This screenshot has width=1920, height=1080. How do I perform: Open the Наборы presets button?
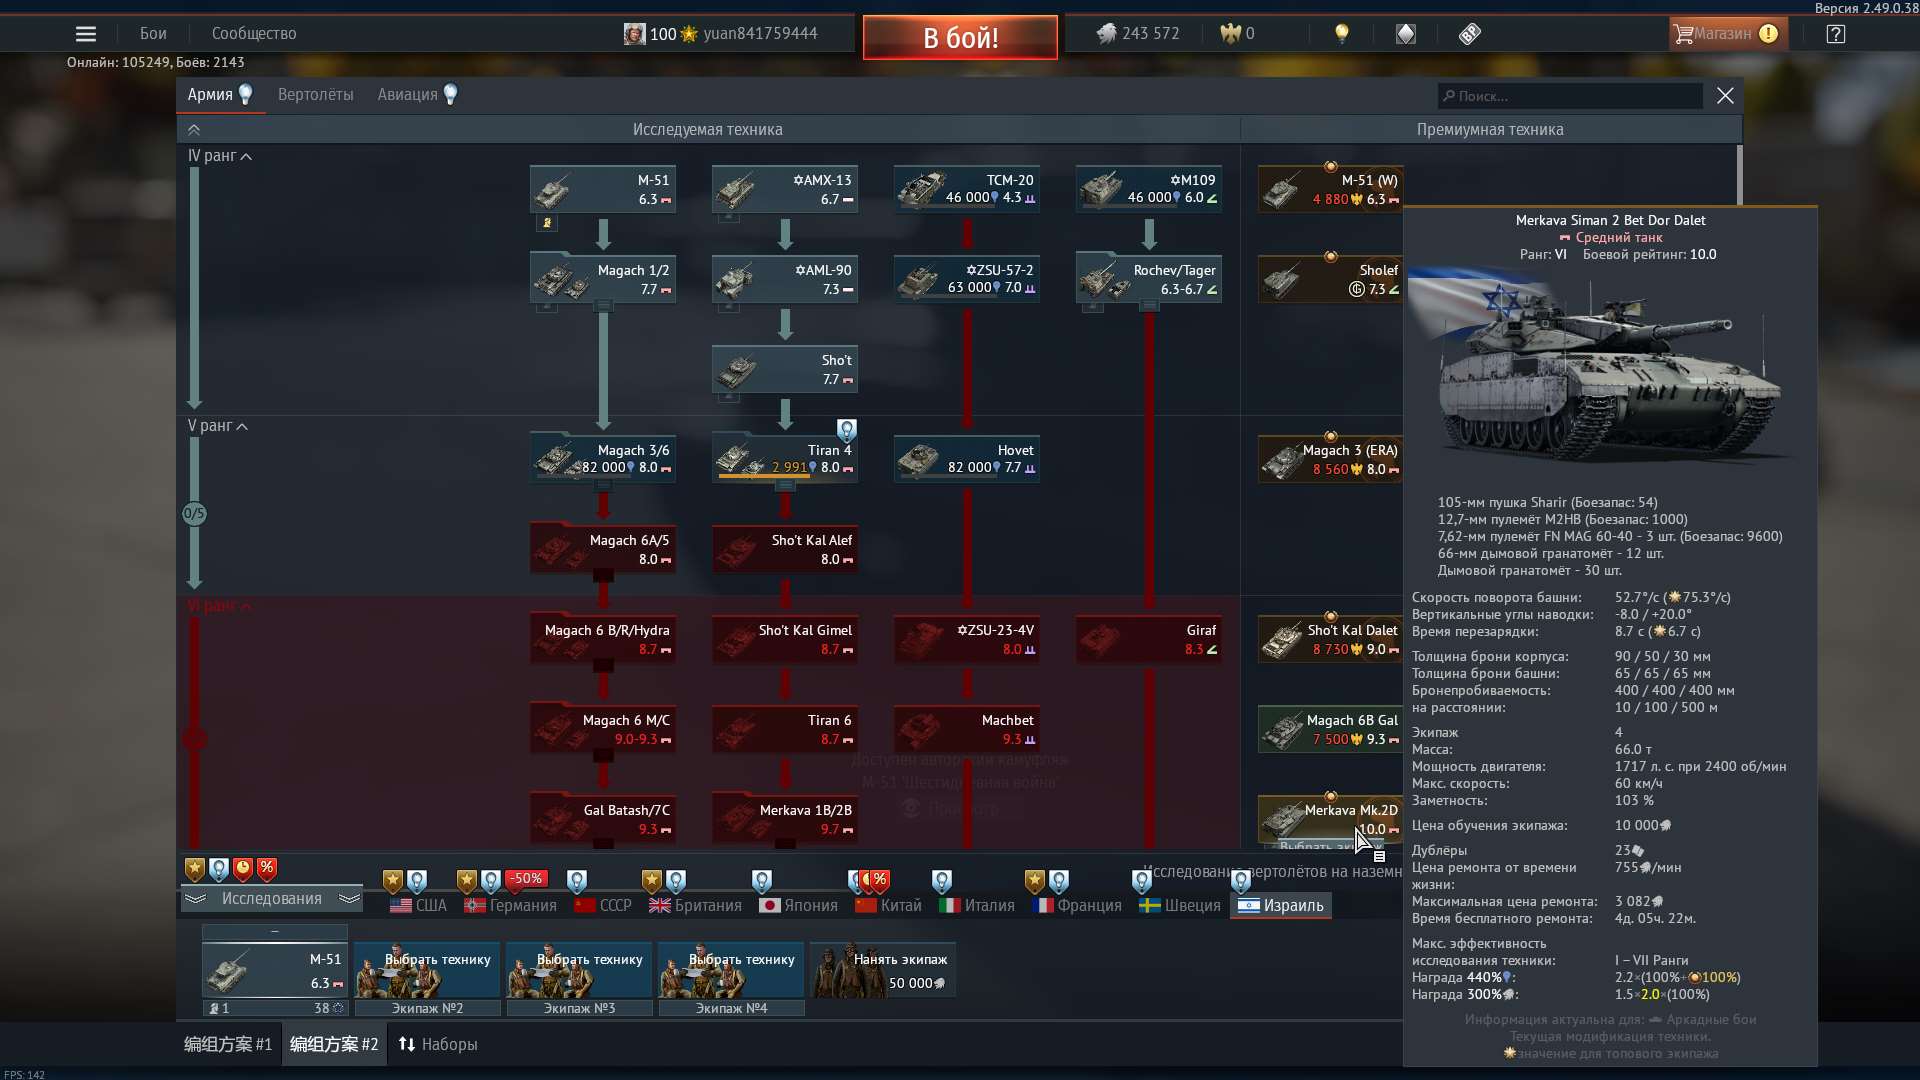pyautogui.click(x=438, y=1044)
